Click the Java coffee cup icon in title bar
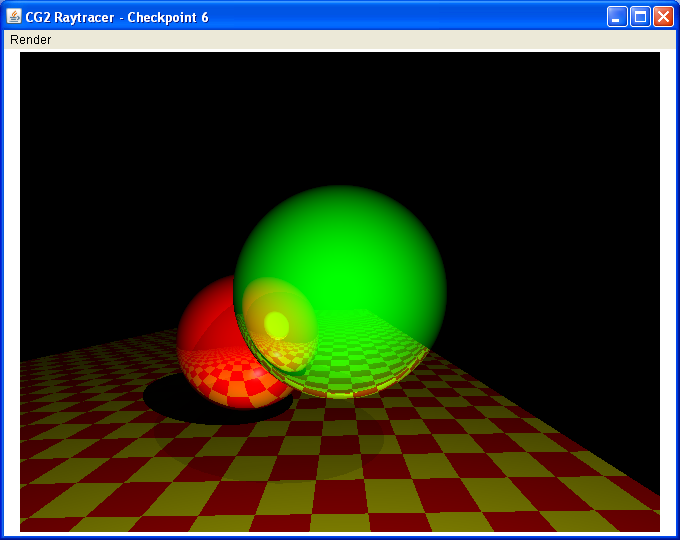Viewport: 680px width, 540px height. click(x=14, y=17)
